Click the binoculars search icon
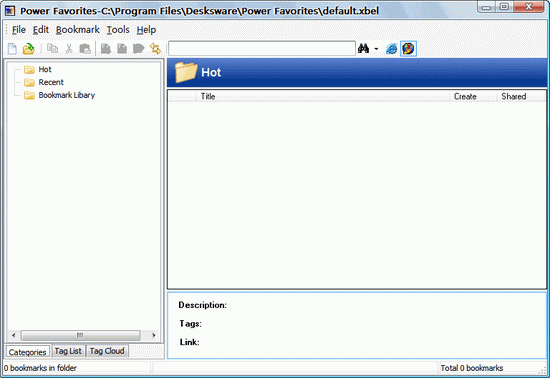Screen dimensions: 550x378 pyautogui.click(x=363, y=48)
